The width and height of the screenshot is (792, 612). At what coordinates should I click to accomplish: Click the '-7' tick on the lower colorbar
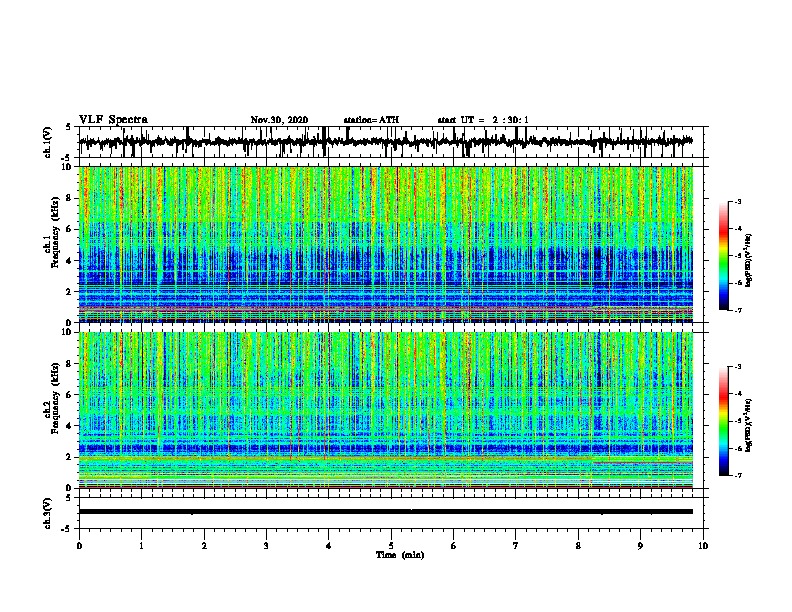pyautogui.click(x=737, y=475)
